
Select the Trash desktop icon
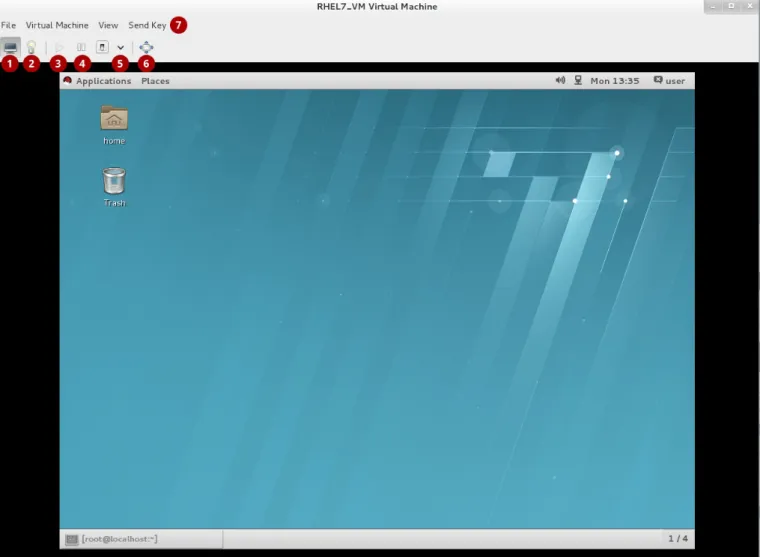[x=114, y=187]
